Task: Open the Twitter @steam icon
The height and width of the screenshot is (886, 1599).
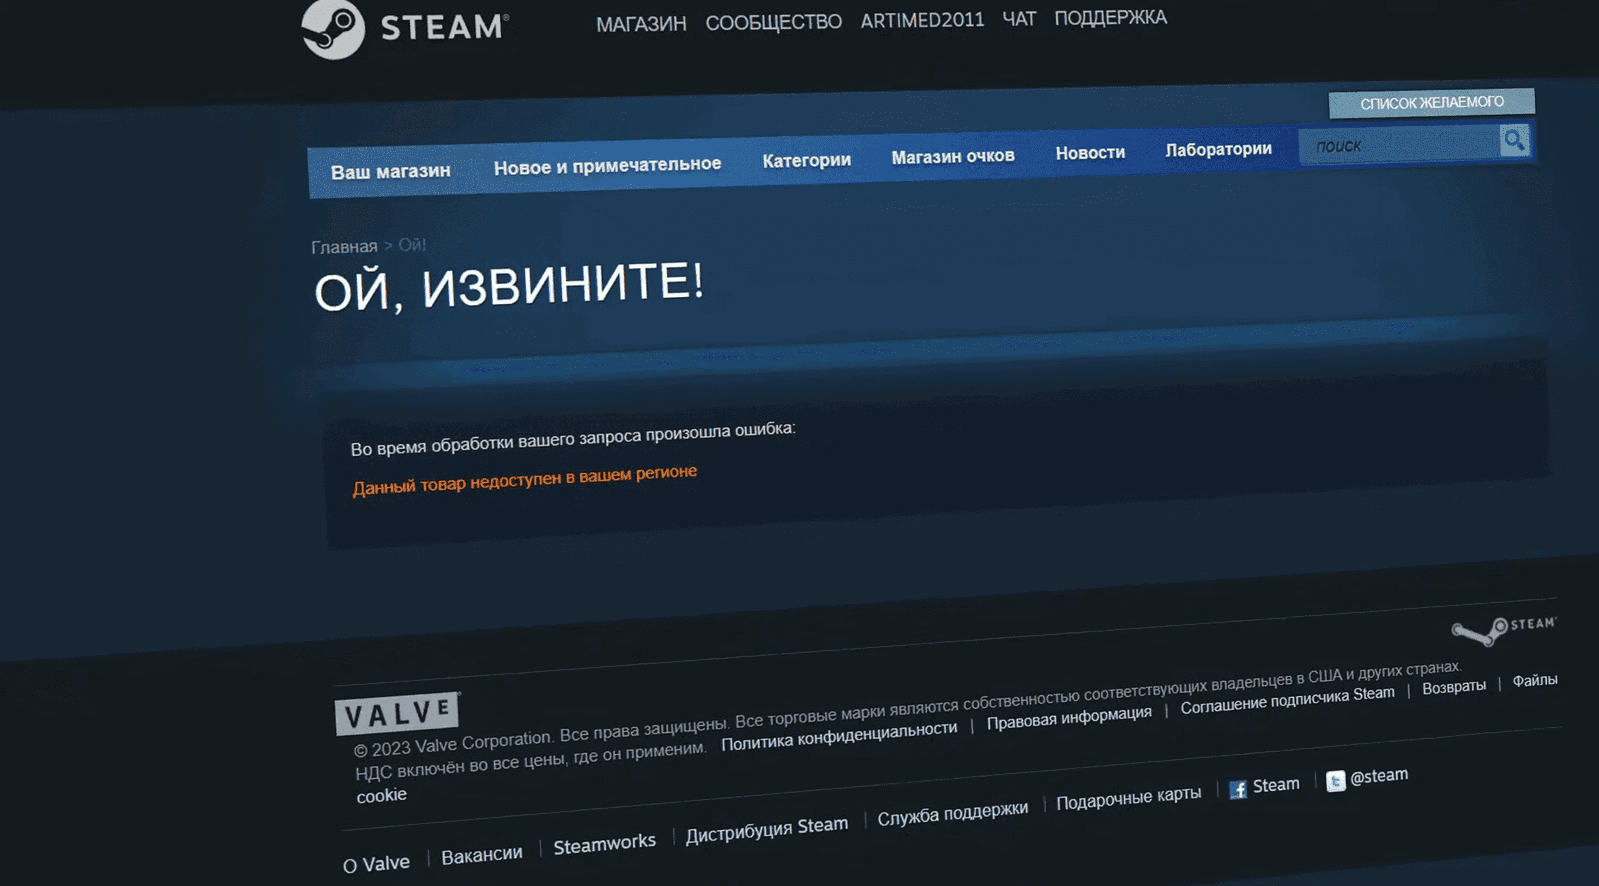Action: (x=1335, y=781)
